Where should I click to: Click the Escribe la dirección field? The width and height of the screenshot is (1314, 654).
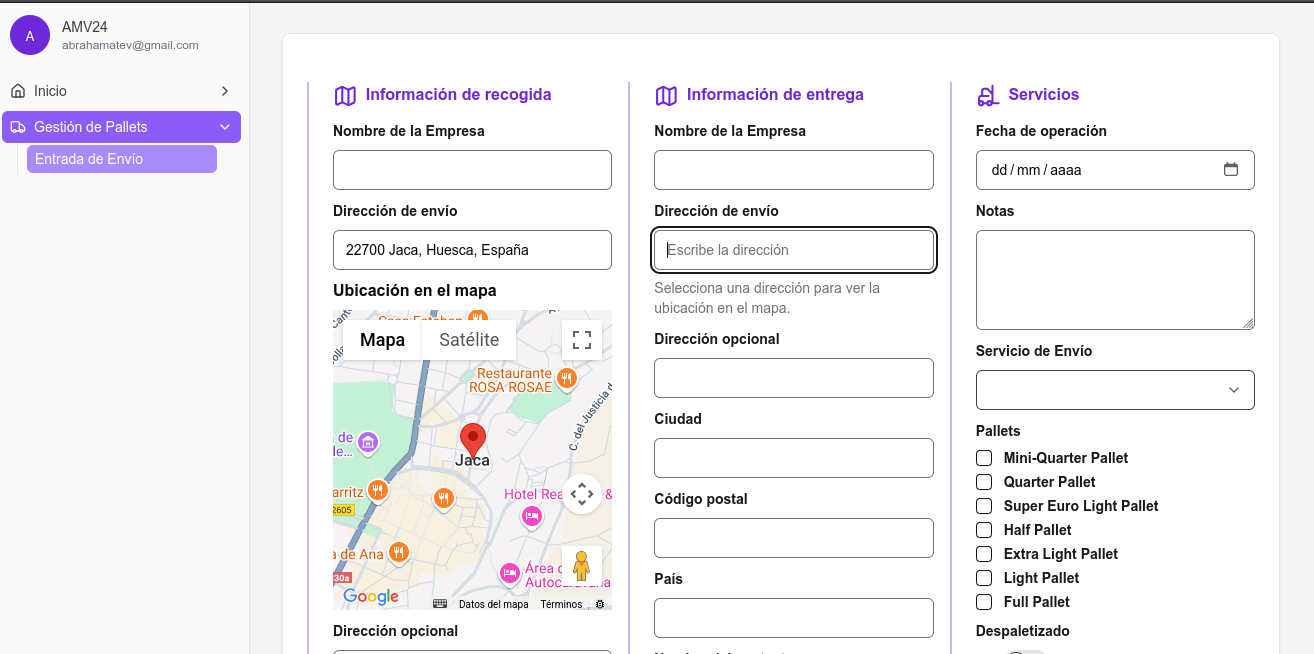coord(794,250)
